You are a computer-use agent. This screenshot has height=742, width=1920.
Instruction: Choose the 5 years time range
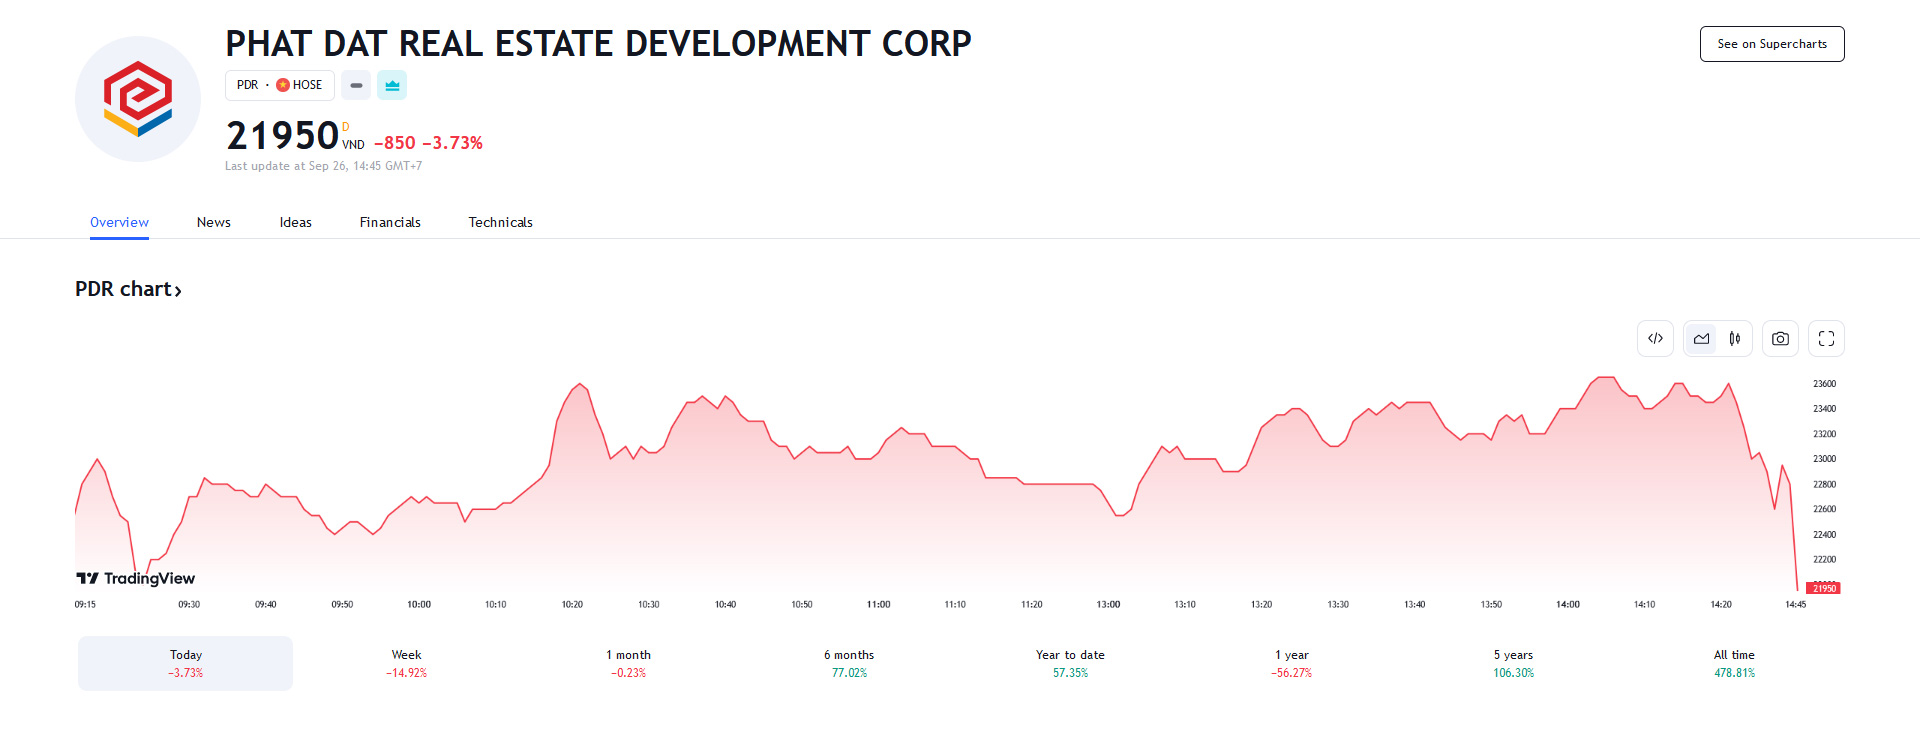(1513, 663)
